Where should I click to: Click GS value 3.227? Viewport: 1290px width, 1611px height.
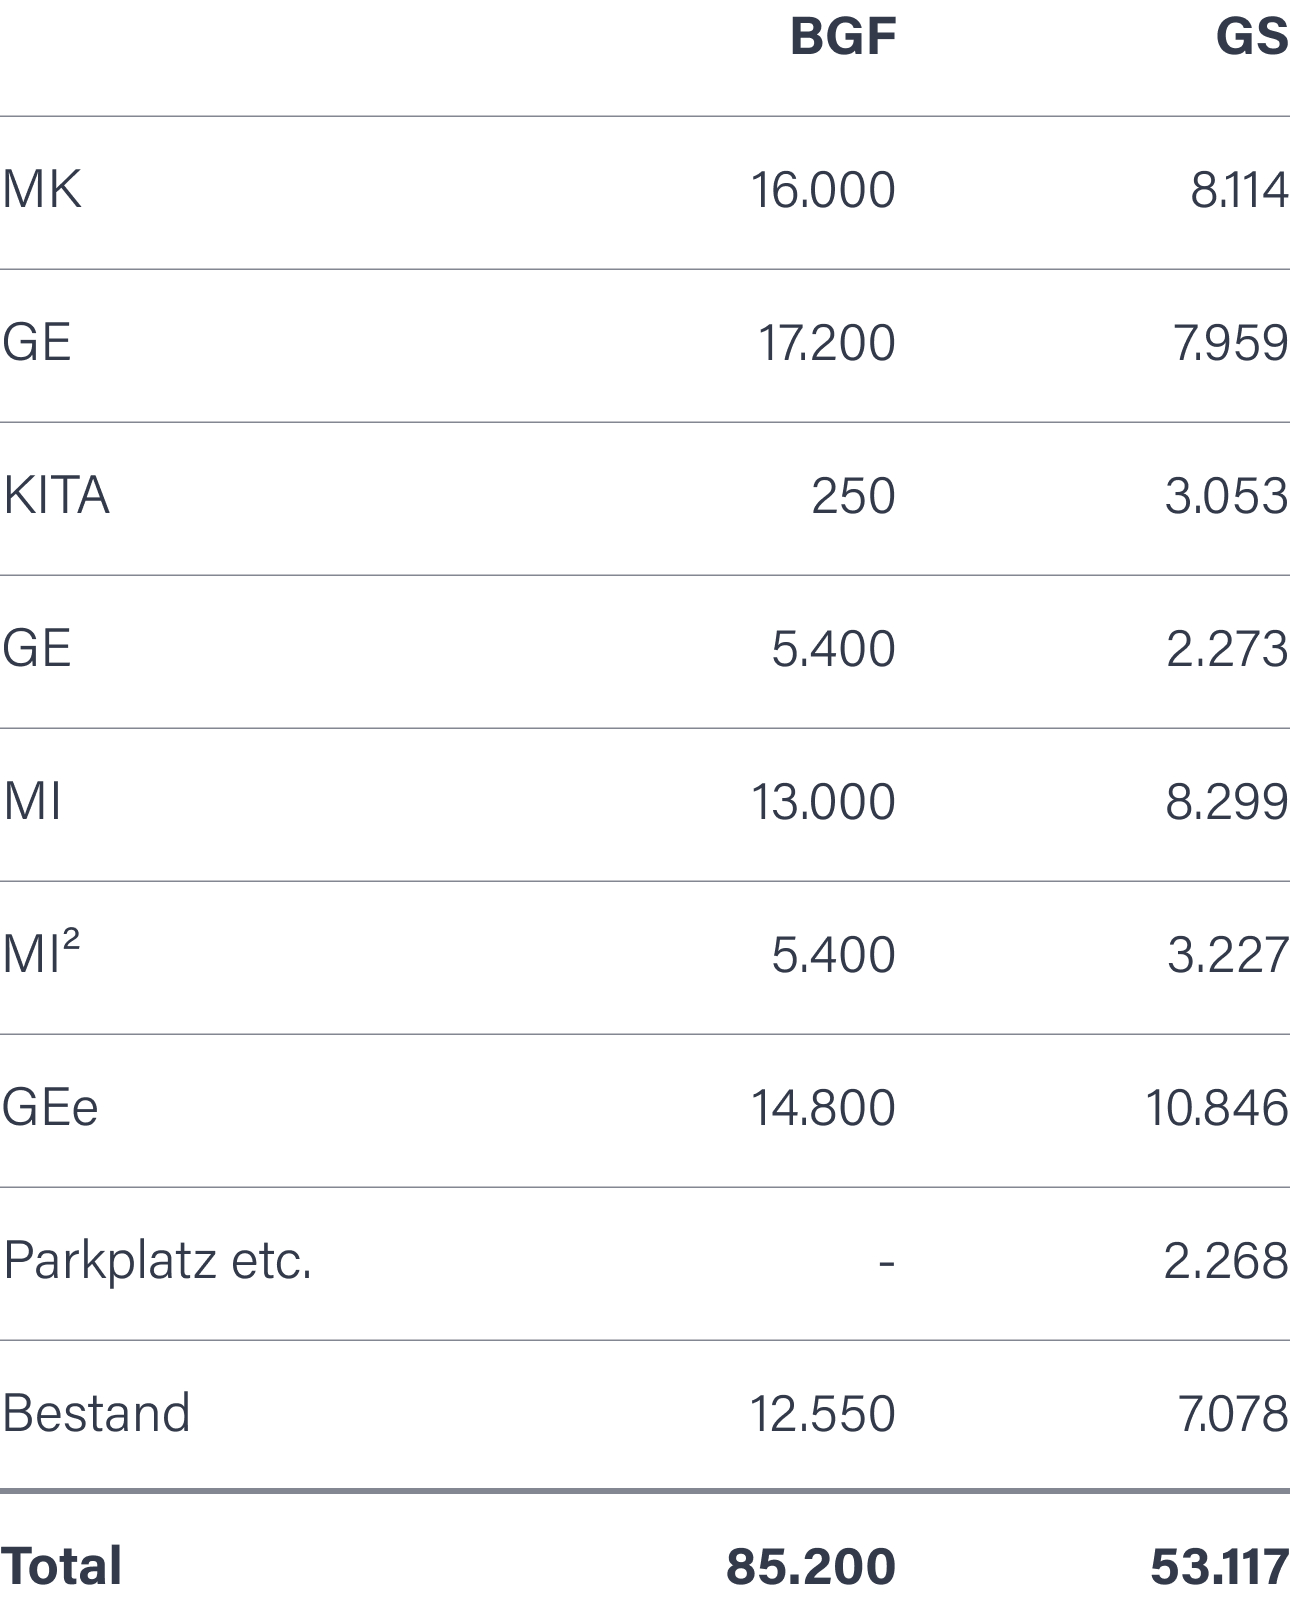[1228, 954]
